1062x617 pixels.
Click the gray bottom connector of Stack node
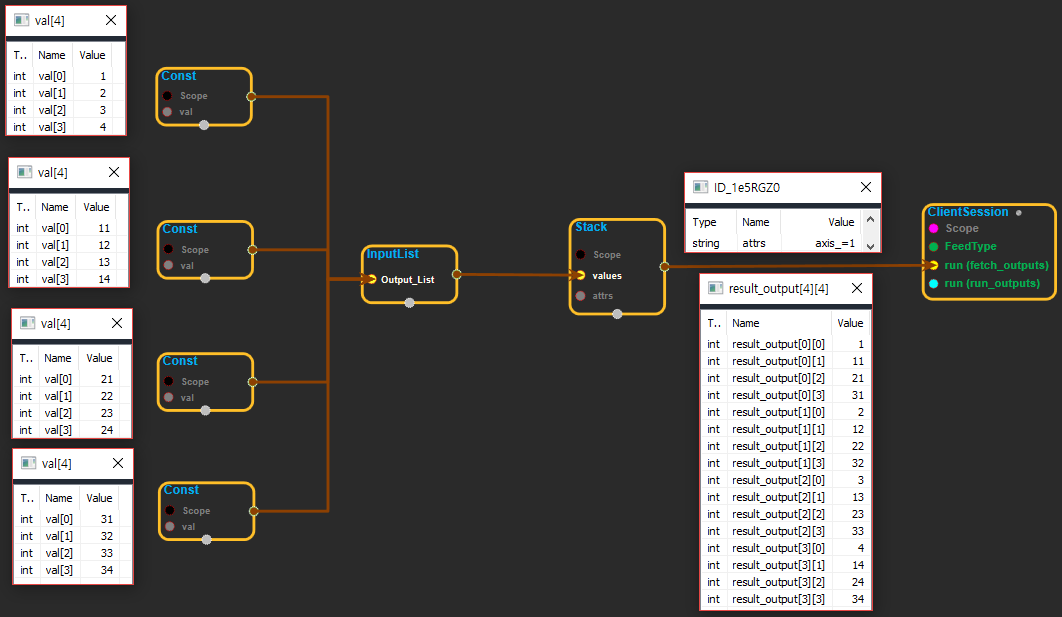click(x=617, y=314)
